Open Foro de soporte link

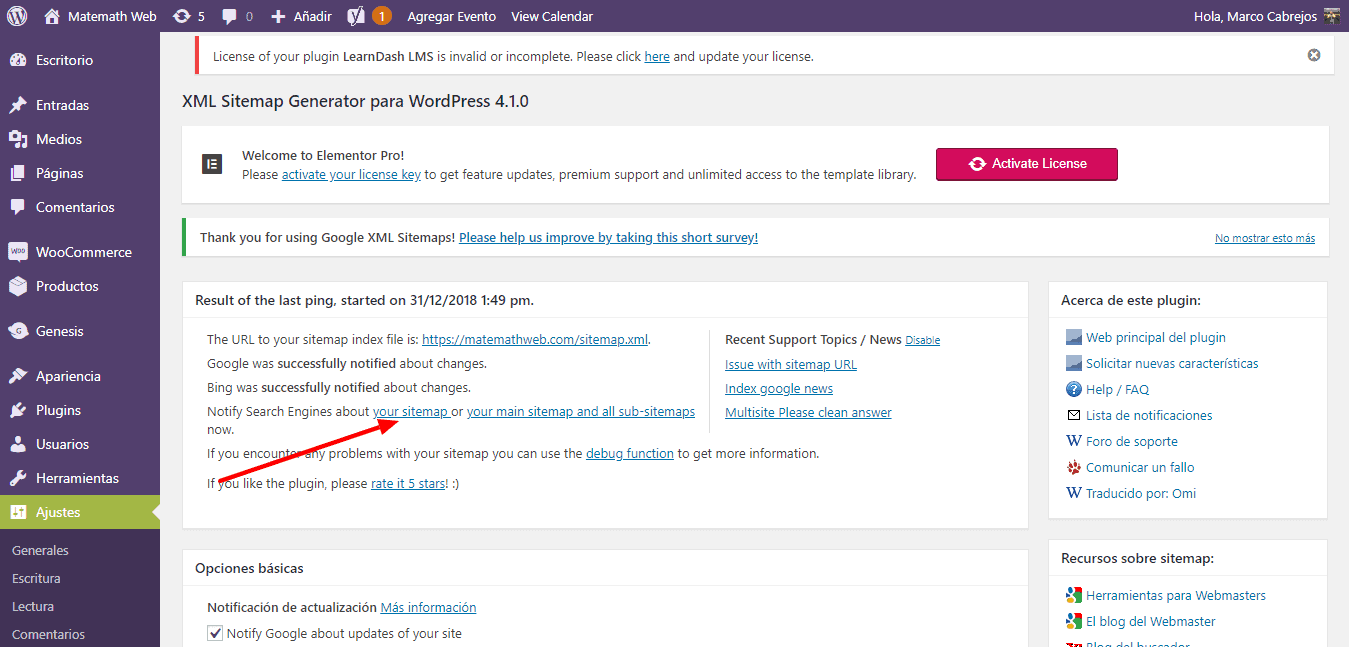[1132, 441]
